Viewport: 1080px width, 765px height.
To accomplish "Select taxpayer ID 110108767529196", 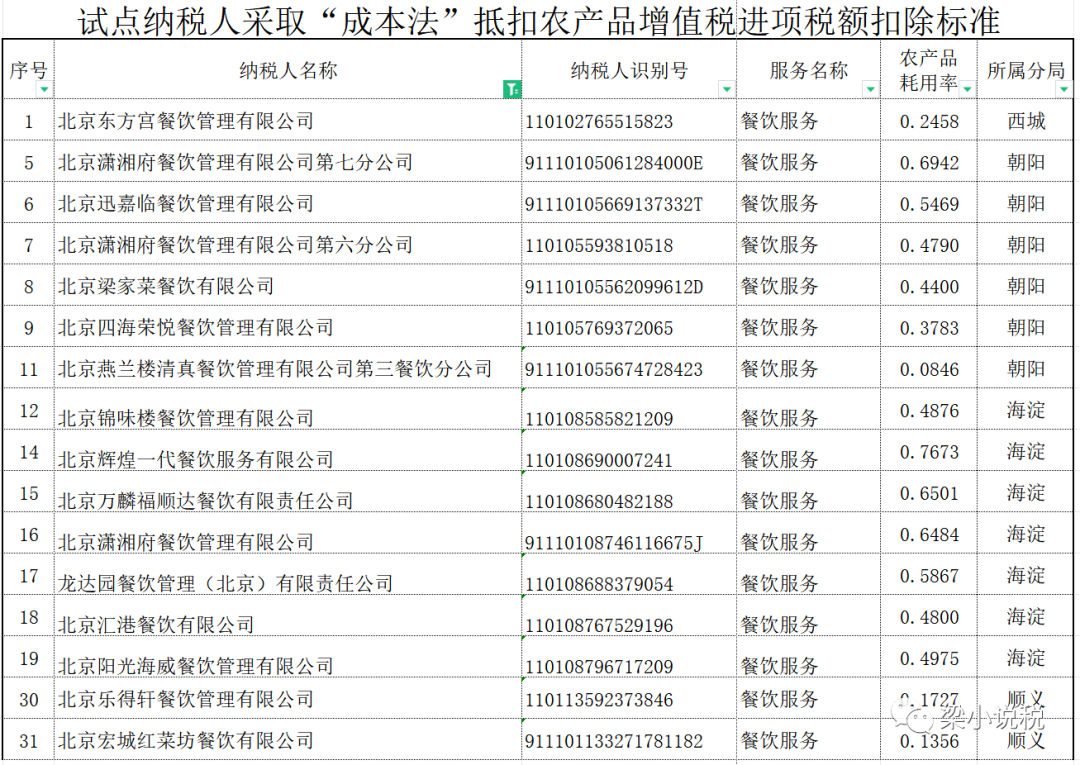I will [x=629, y=617].
